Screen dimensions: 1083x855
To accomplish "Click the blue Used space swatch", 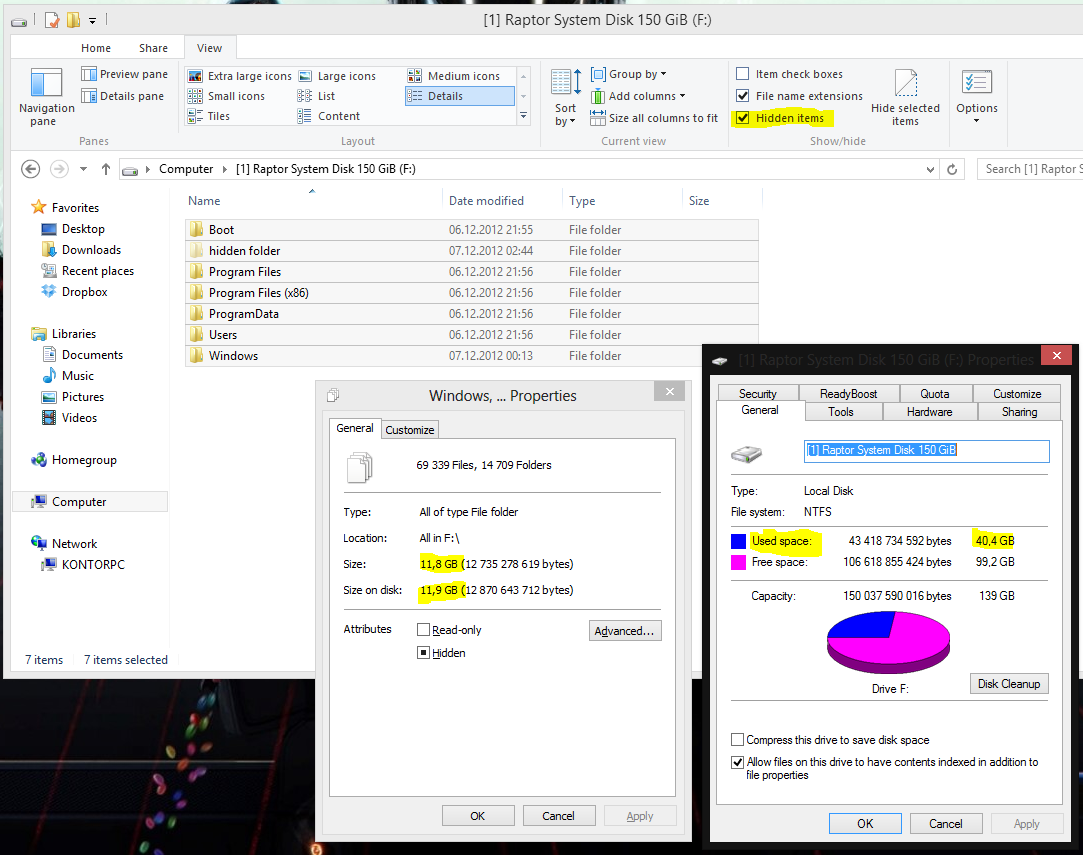I will click(x=738, y=541).
